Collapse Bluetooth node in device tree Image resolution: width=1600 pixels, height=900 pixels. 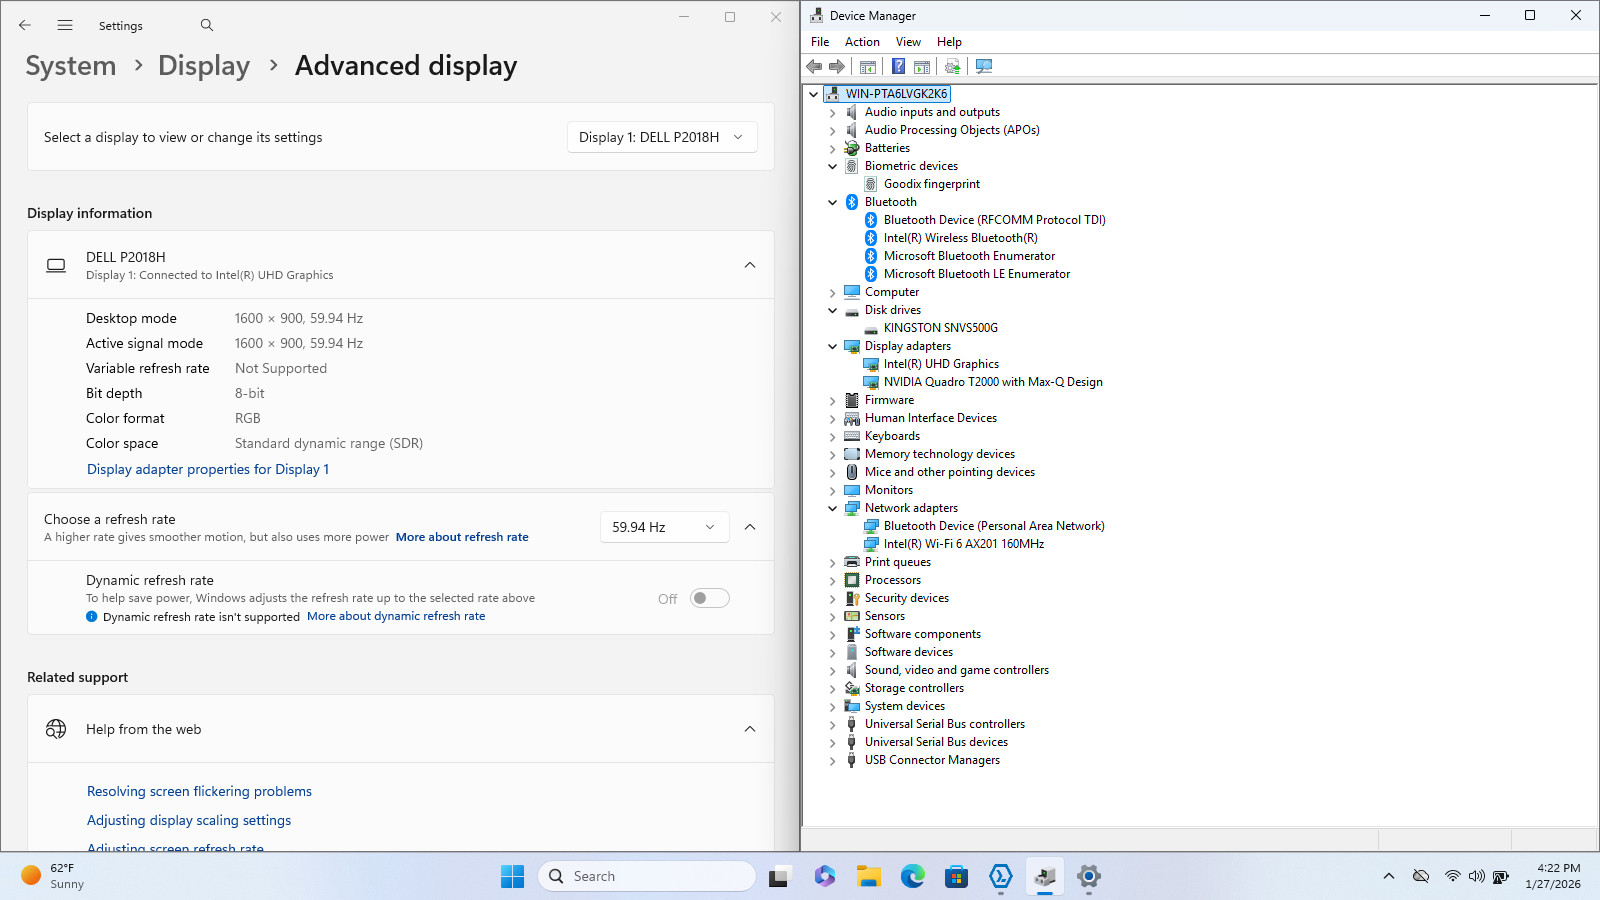pyautogui.click(x=832, y=202)
